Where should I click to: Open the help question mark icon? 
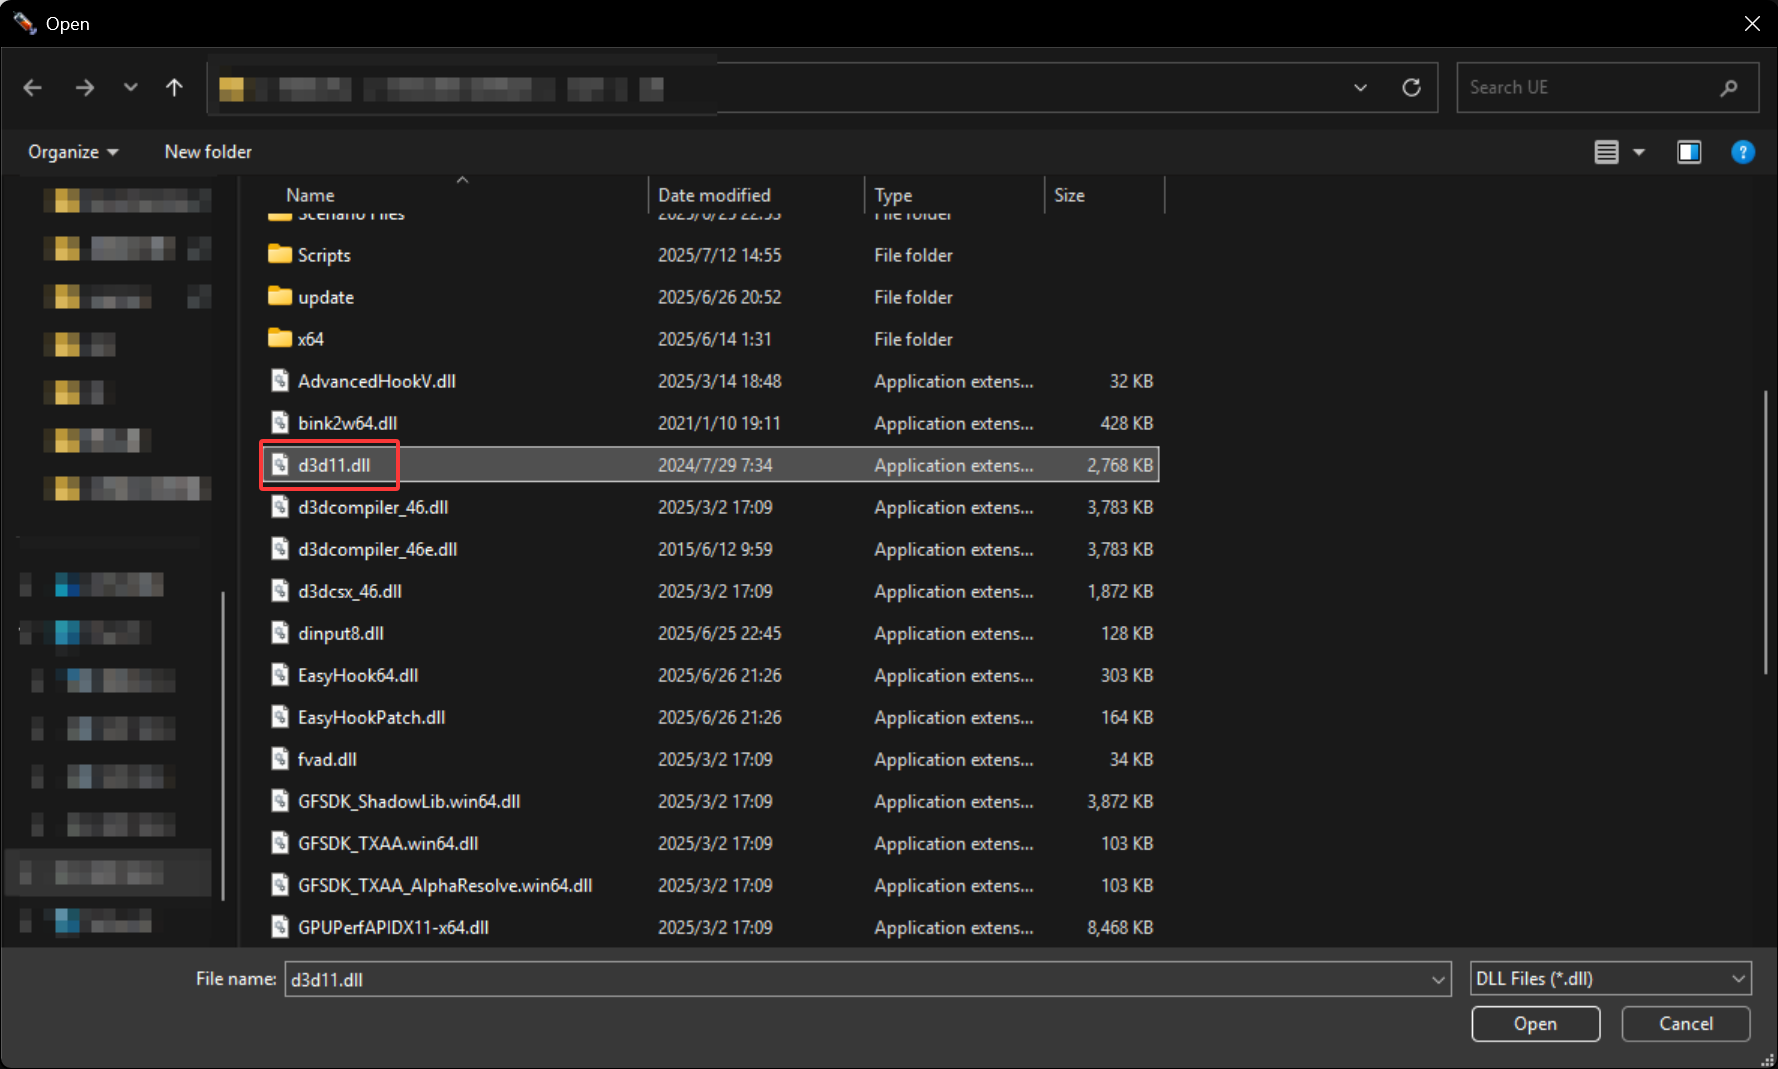(x=1742, y=152)
